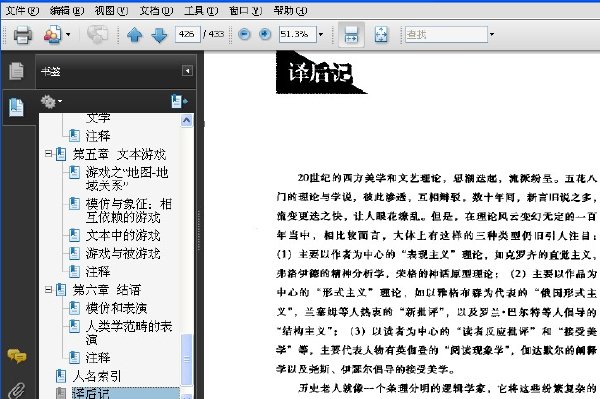Image resolution: width=600 pixels, height=399 pixels.
Task: Open the 编辑 menu
Action: 67,11
